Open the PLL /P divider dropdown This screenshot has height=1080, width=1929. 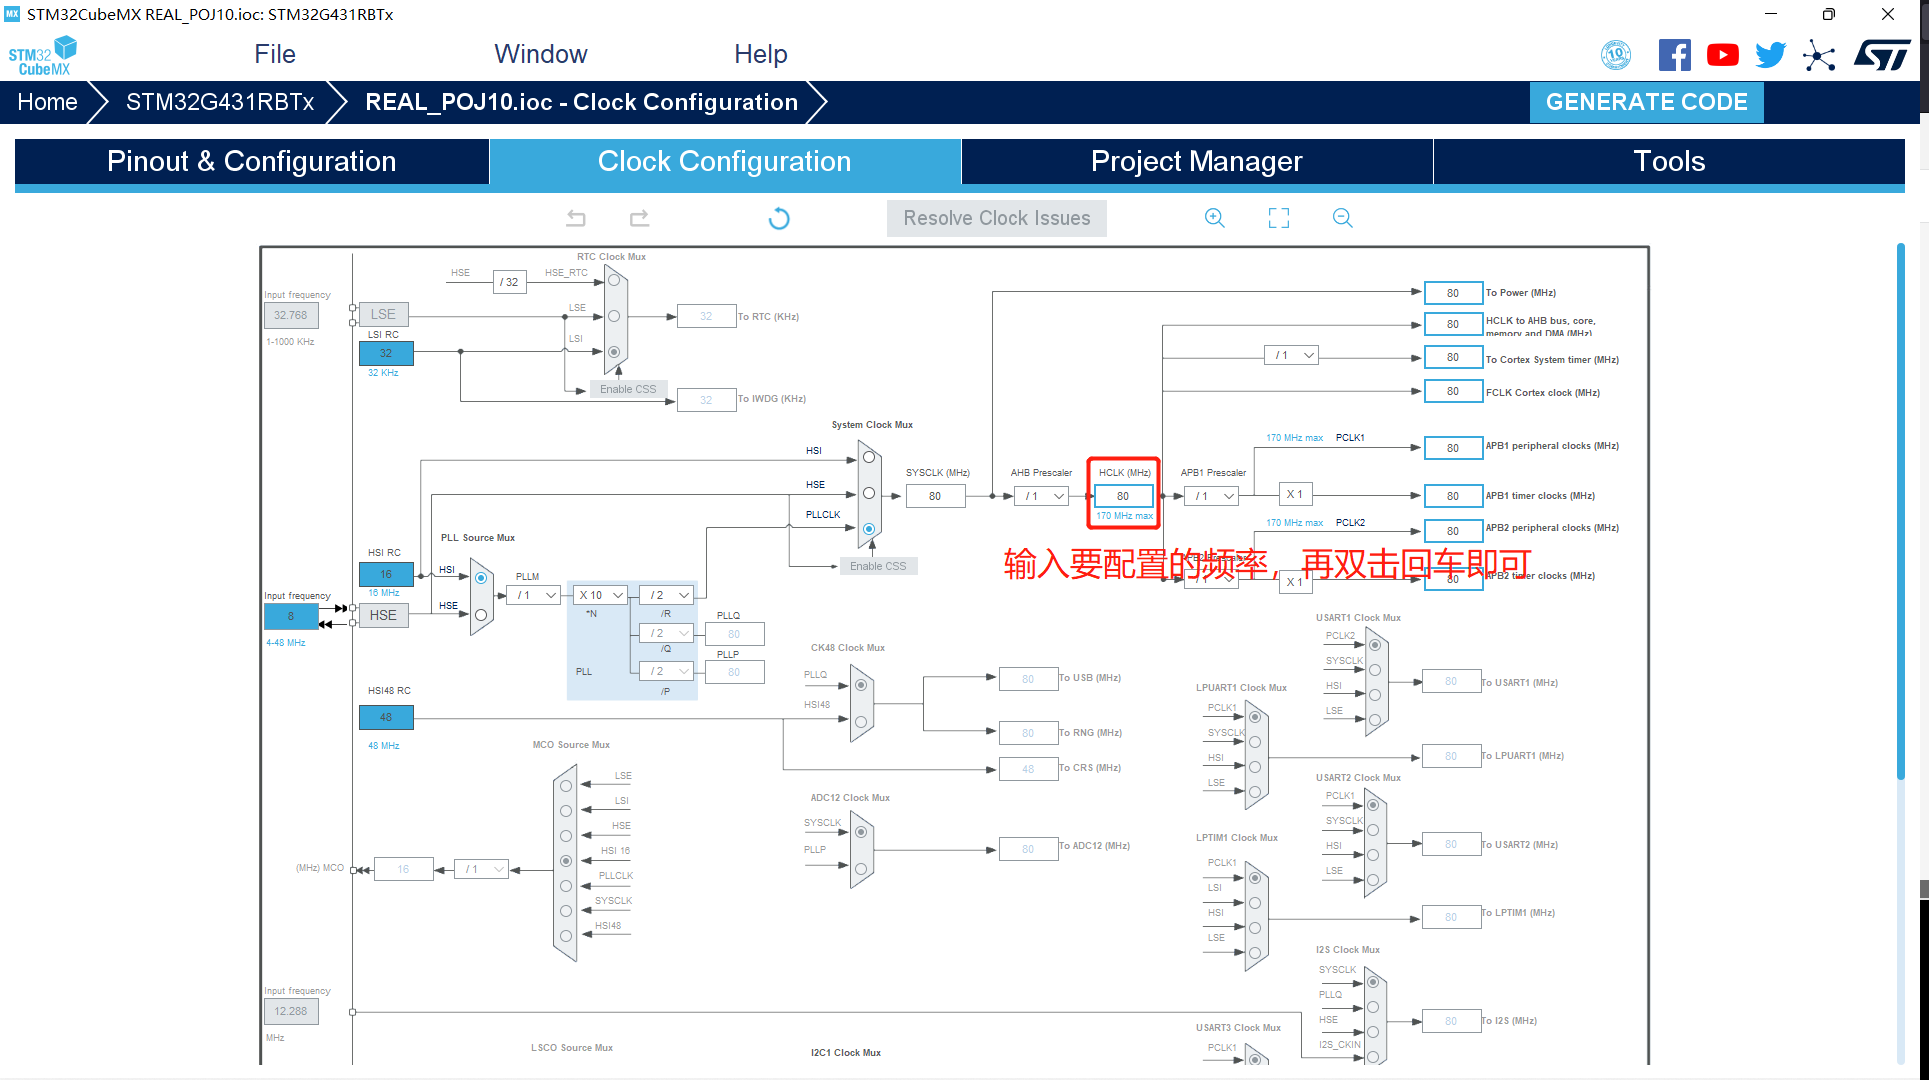pyautogui.click(x=667, y=671)
